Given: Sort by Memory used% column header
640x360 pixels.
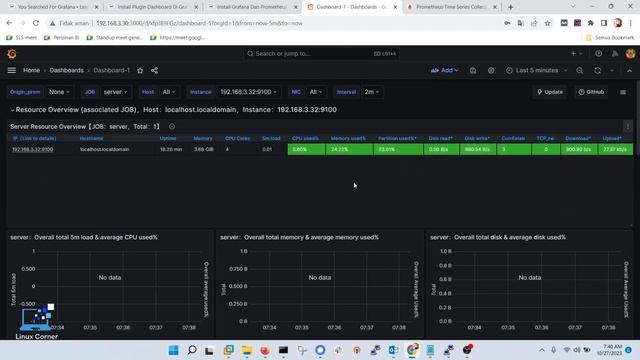Looking at the screenshot, I should click(348, 138).
